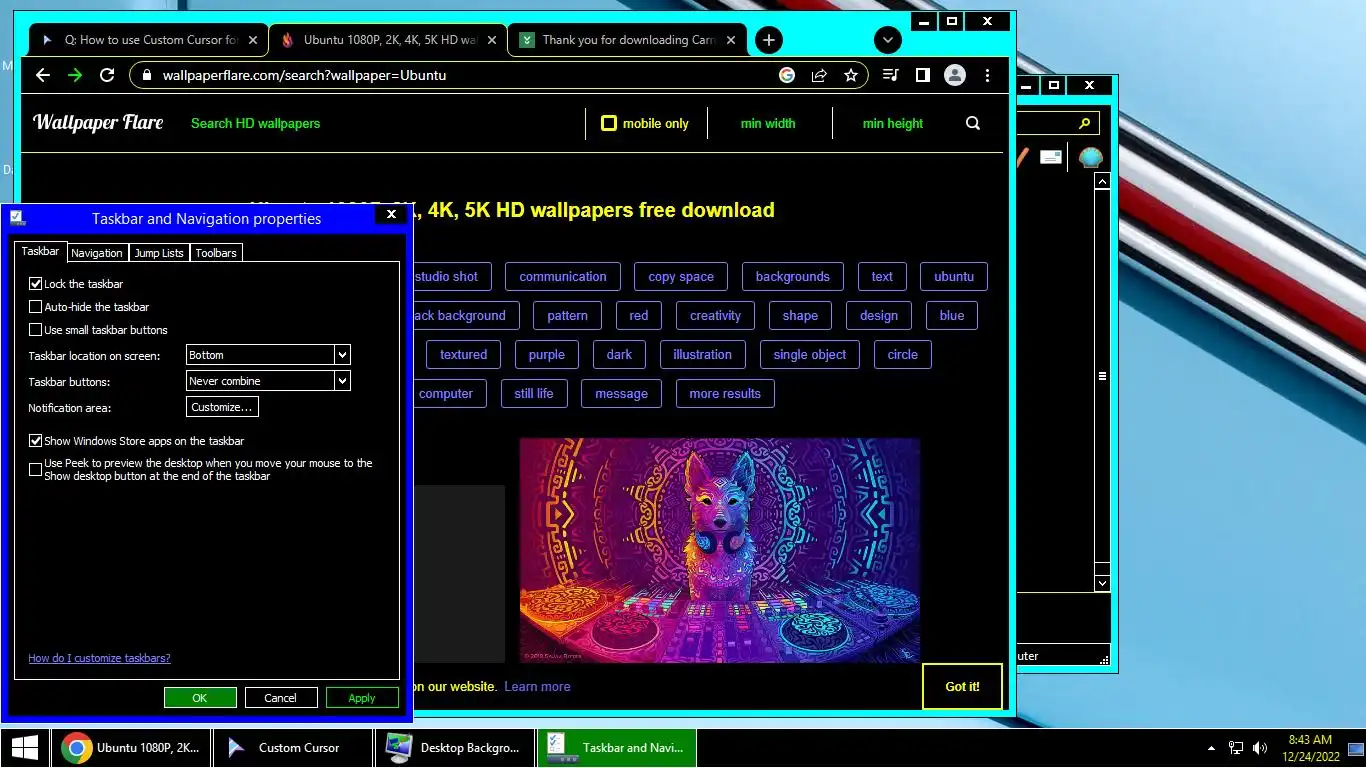Image resolution: width=1366 pixels, height=768 pixels.
Task: Open the Windows Start button
Action: pos(24,748)
